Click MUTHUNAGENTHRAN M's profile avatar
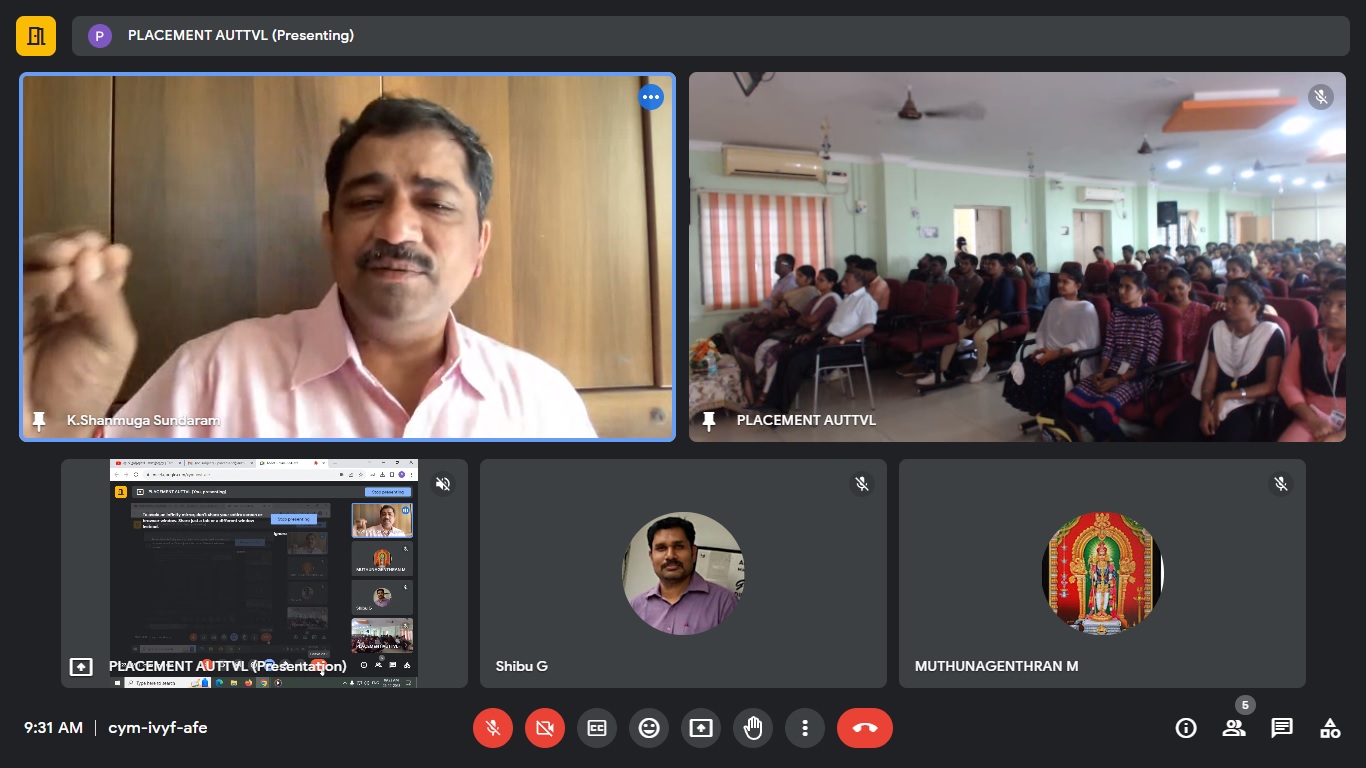Image resolution: width=1366 pixels, height=768 pixels. [1102, 573]
